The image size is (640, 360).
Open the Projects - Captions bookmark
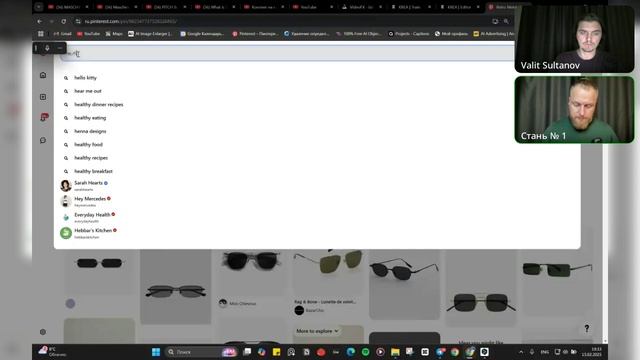[409, 33]
